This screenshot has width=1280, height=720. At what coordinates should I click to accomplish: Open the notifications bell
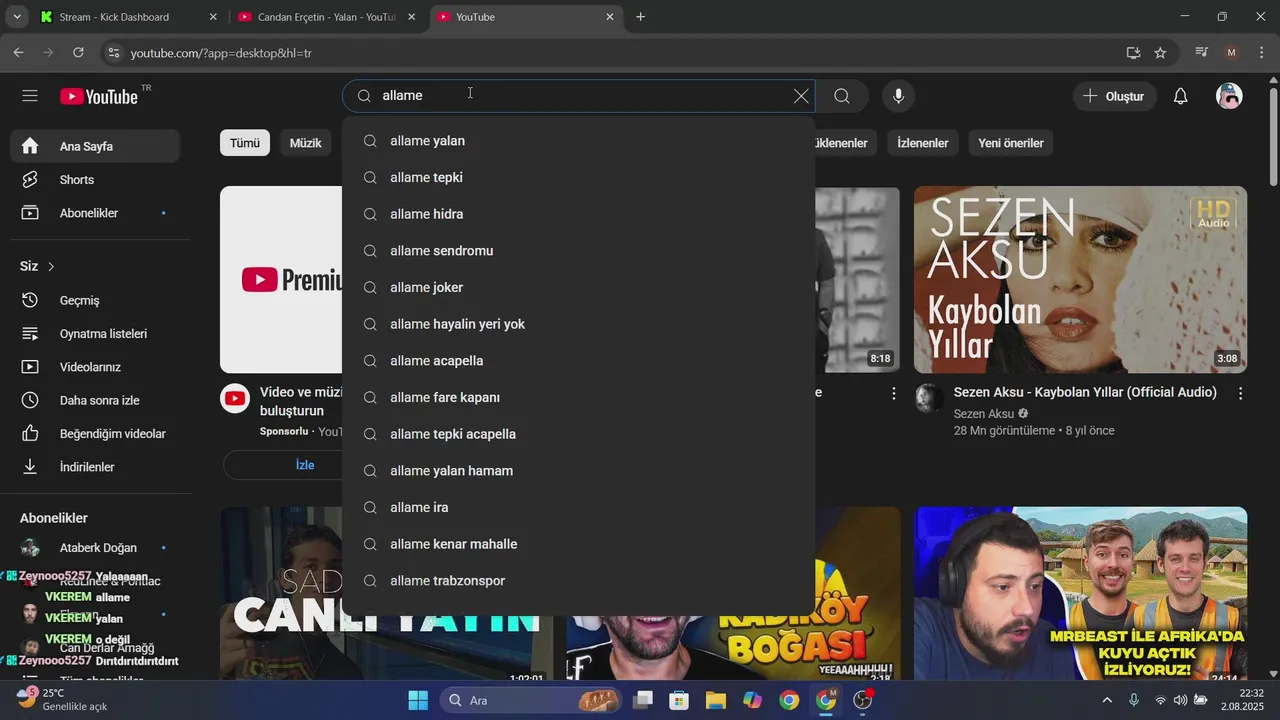click(x=1181, y=96)
